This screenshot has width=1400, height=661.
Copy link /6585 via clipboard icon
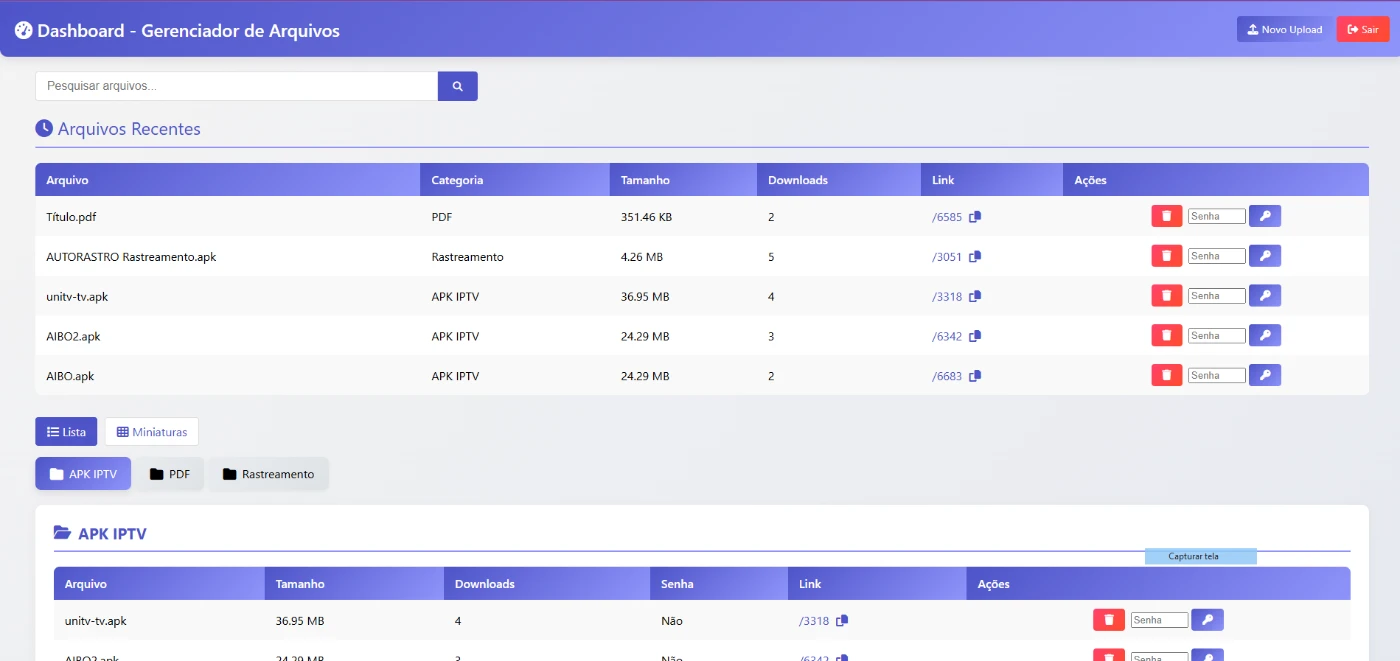pyautogui.click(x=975, y=217)
